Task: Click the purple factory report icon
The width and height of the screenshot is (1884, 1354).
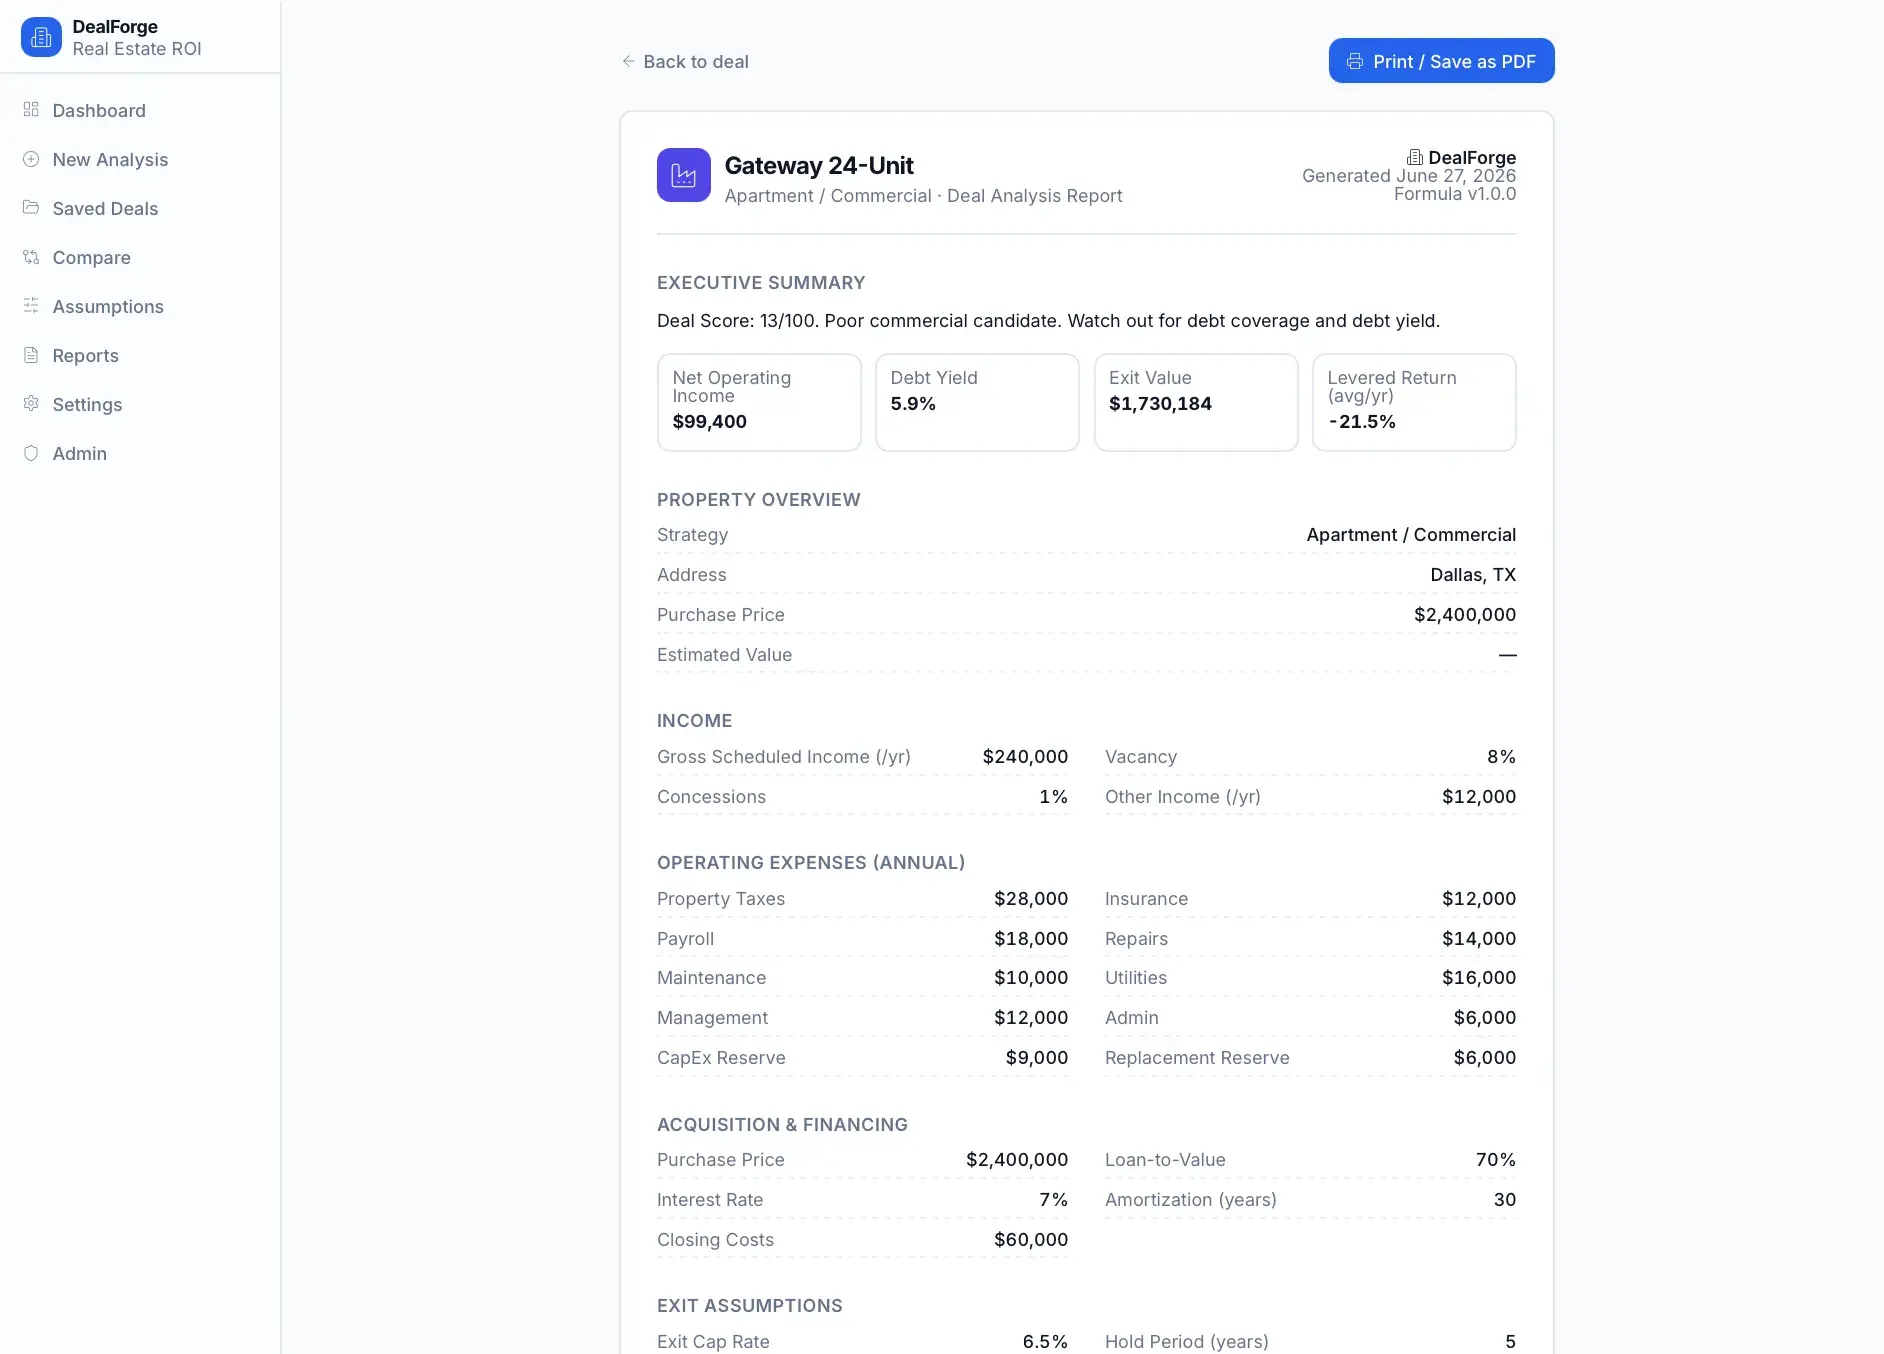Action: coord(684,175)
